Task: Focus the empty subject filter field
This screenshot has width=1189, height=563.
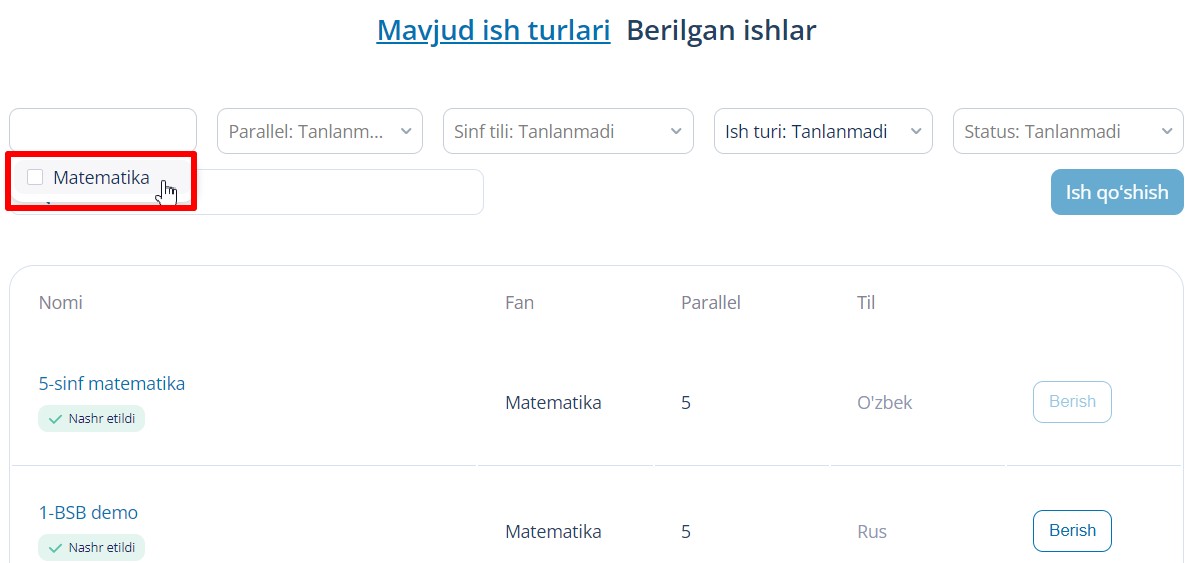Action: [103, 130]
